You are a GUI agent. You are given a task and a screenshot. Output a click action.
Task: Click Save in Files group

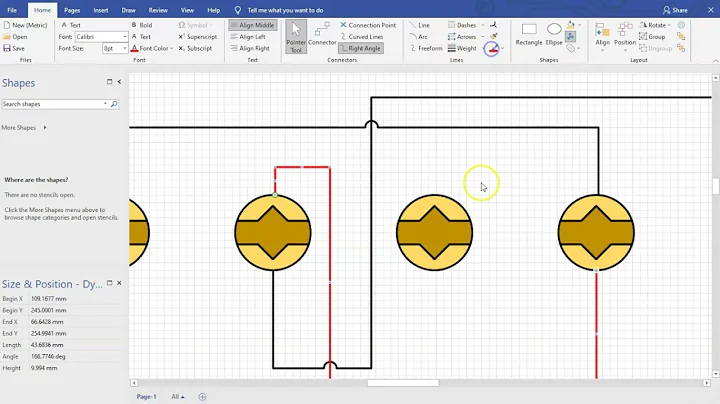[14, 48]
